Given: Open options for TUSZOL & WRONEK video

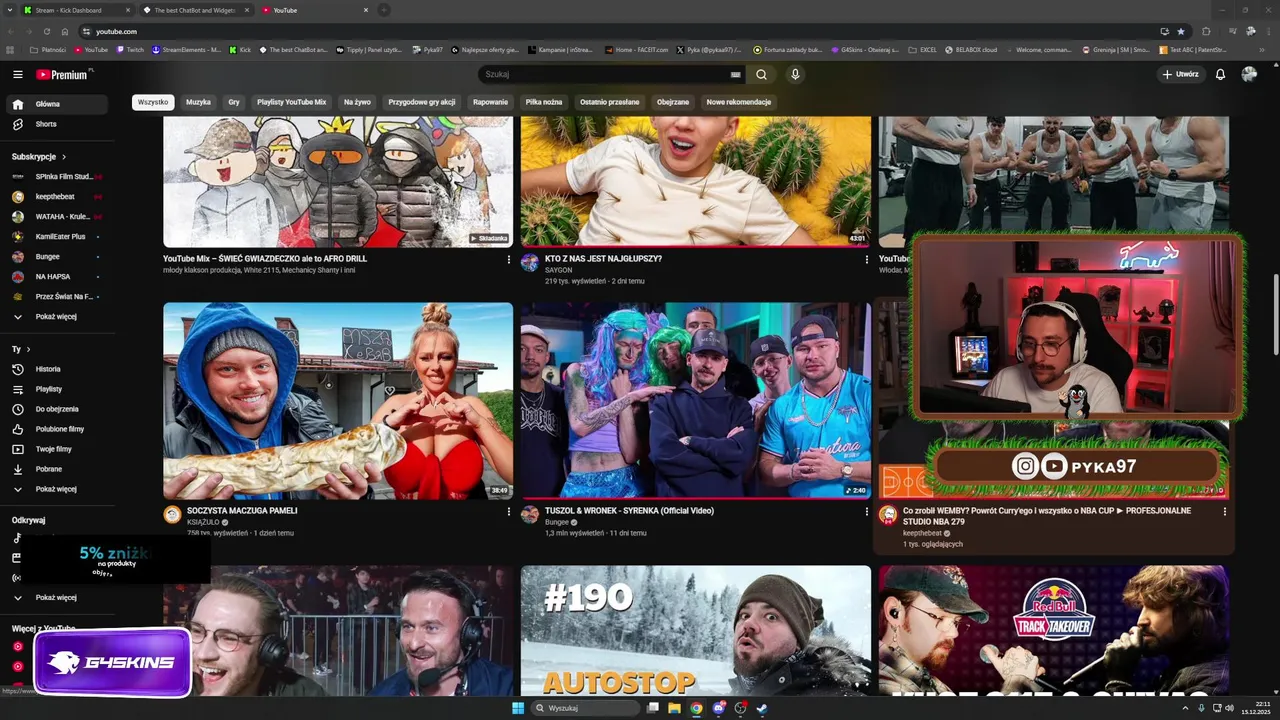Looking at the screenshot, I should (867, 511).
